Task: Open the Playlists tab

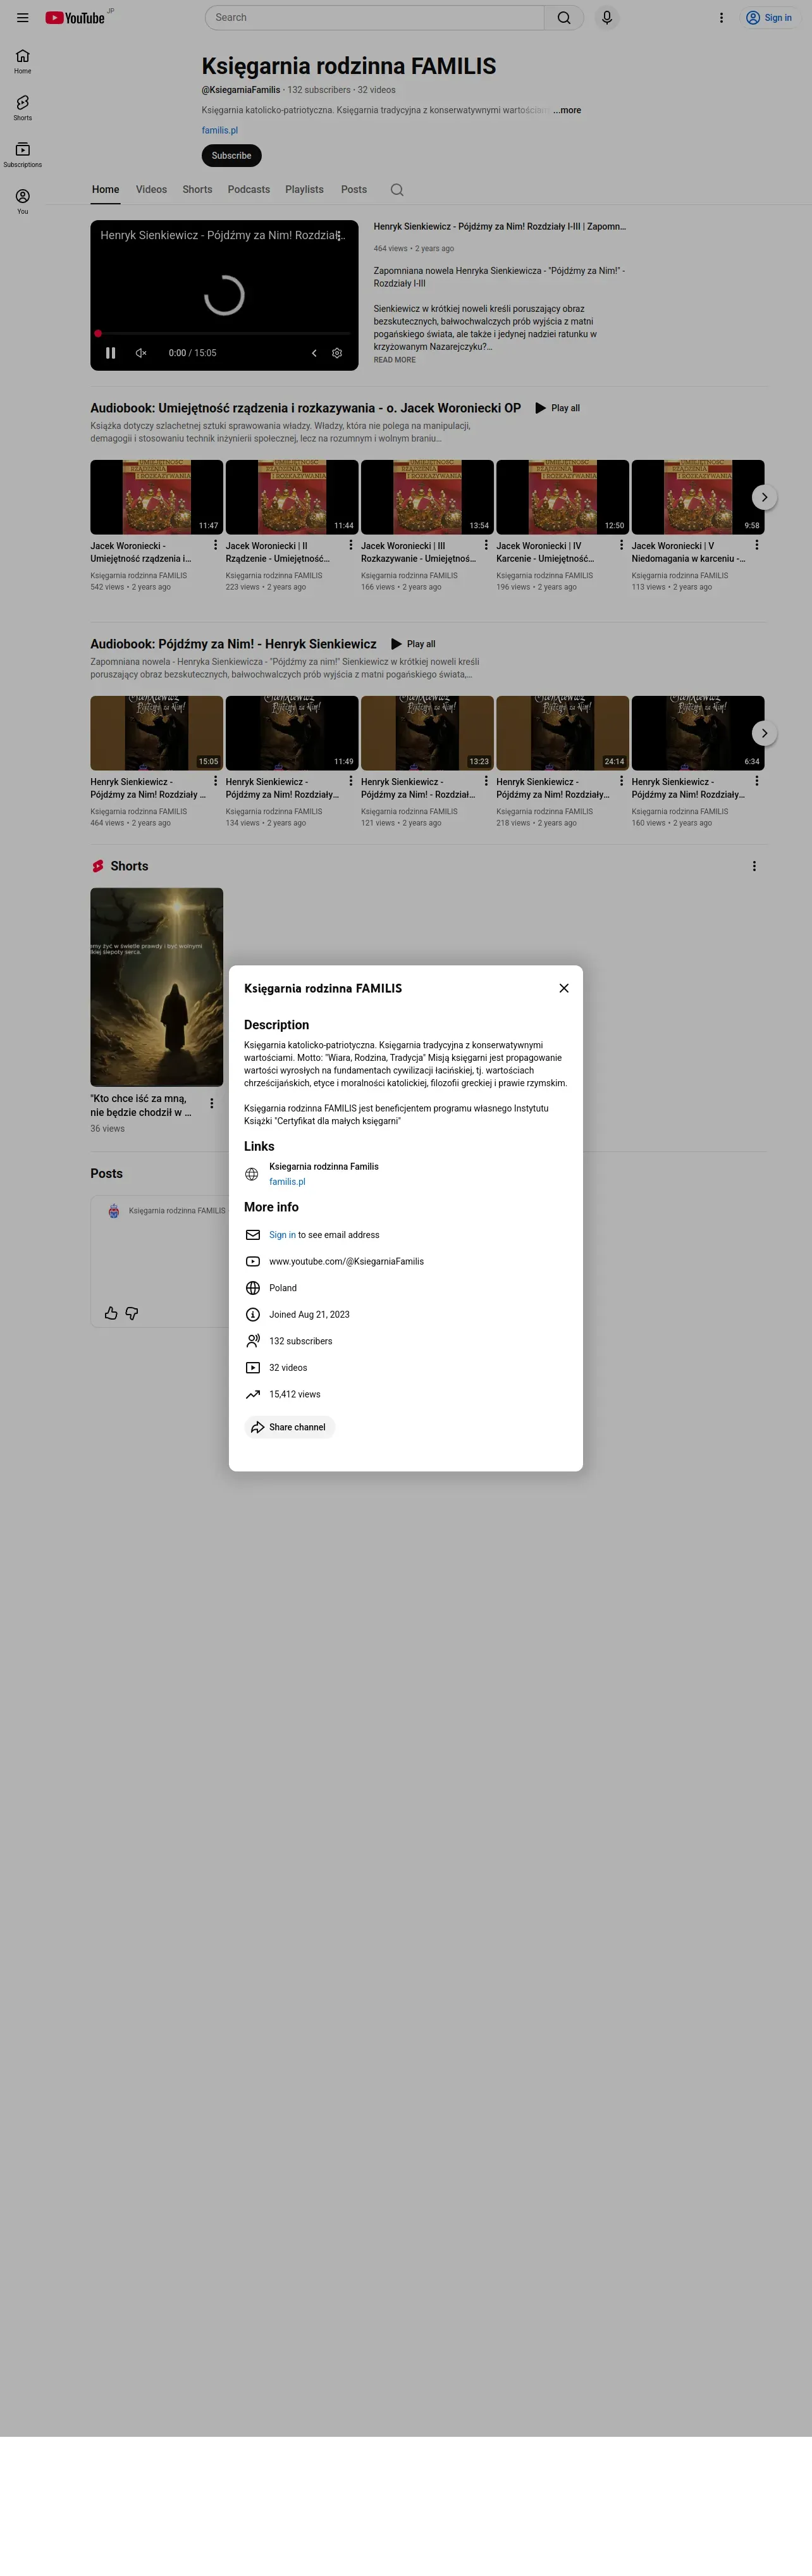Action: click(304, 189)
